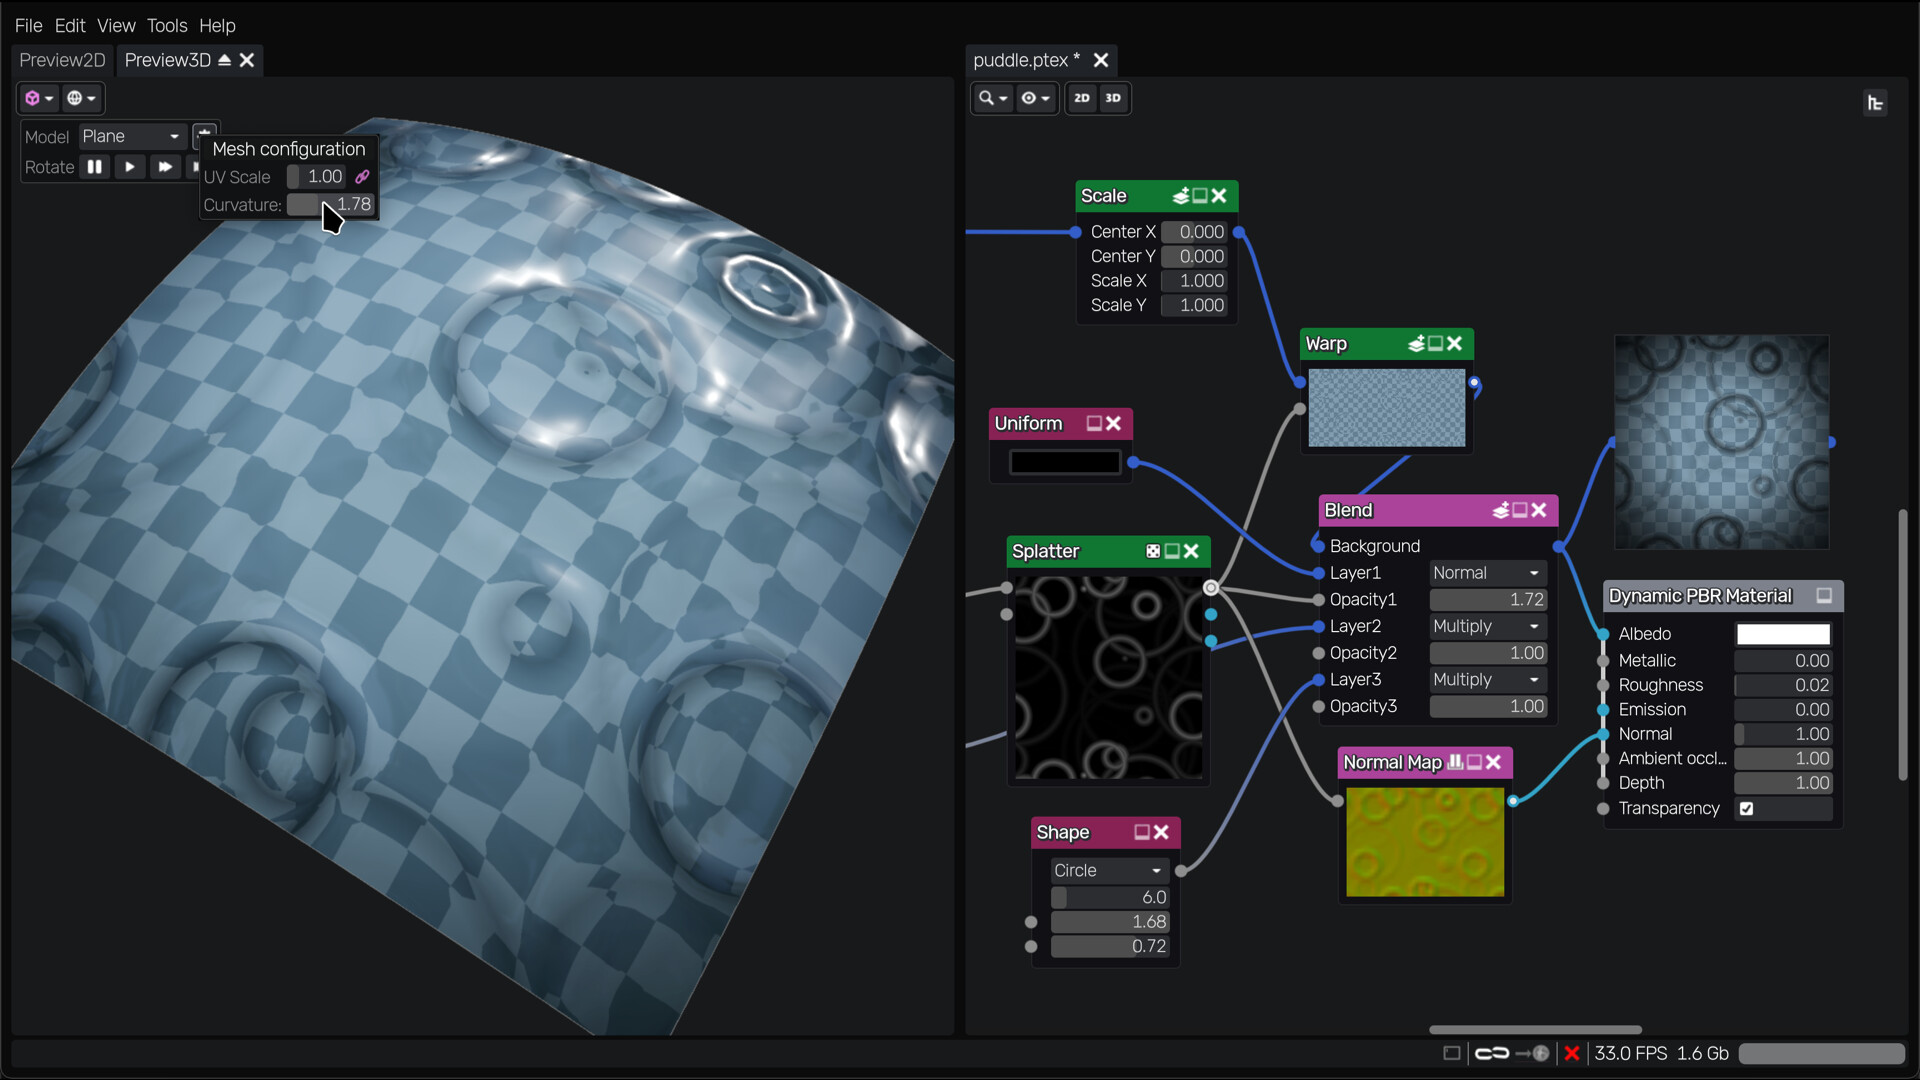
Task: Select the 2D preview mode in node editor
Action: click(x=1083, y=98)
